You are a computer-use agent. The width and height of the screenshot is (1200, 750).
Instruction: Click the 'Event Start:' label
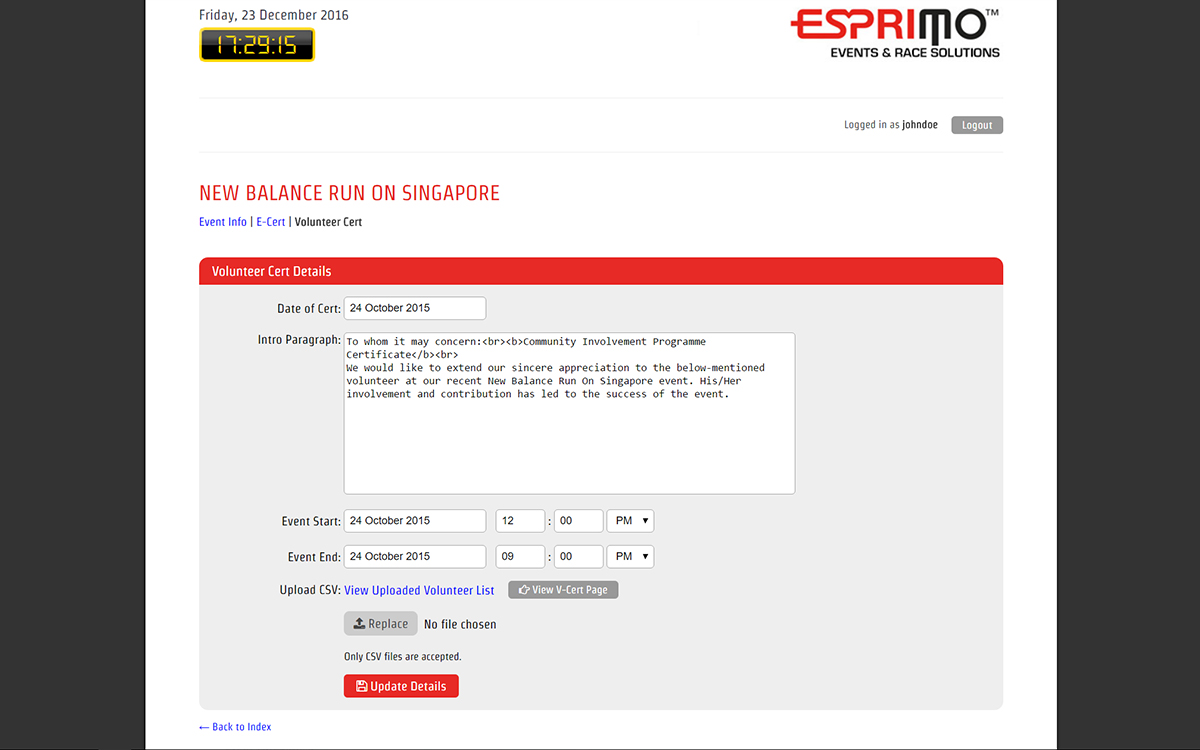[x=311, y=521]
